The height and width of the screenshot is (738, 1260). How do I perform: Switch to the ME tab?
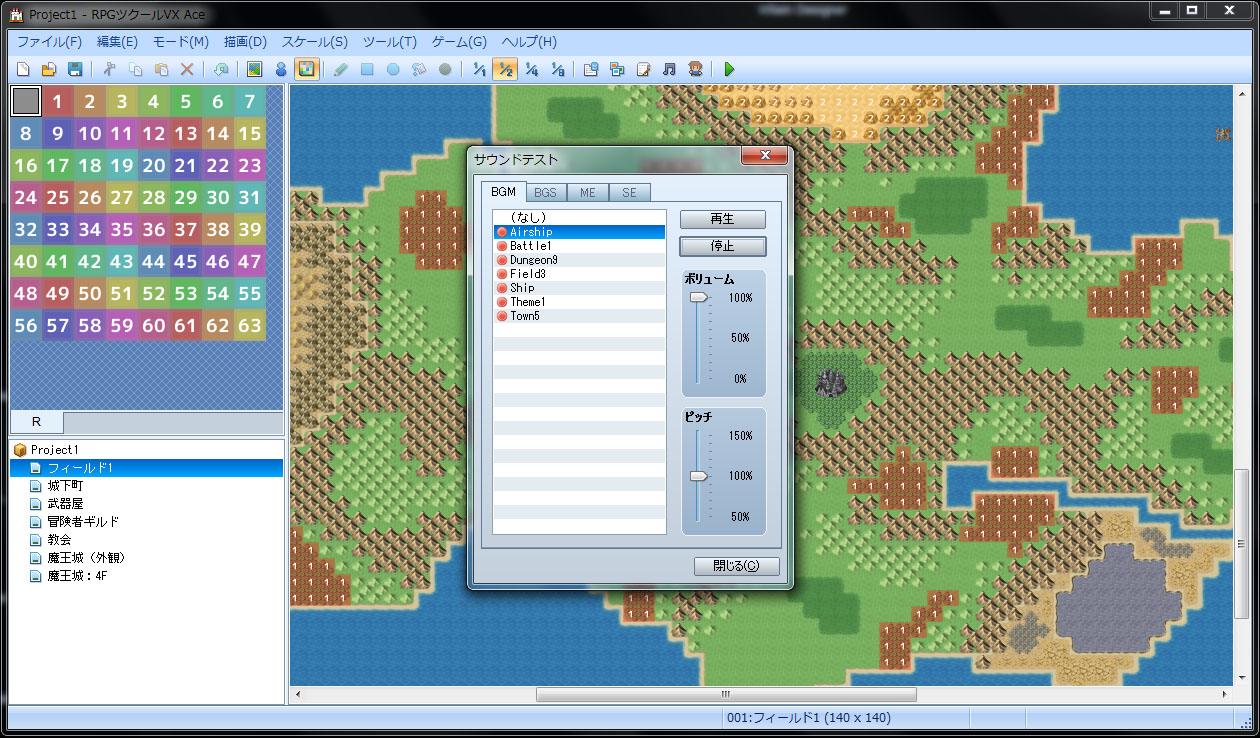(x=588, y=193)
